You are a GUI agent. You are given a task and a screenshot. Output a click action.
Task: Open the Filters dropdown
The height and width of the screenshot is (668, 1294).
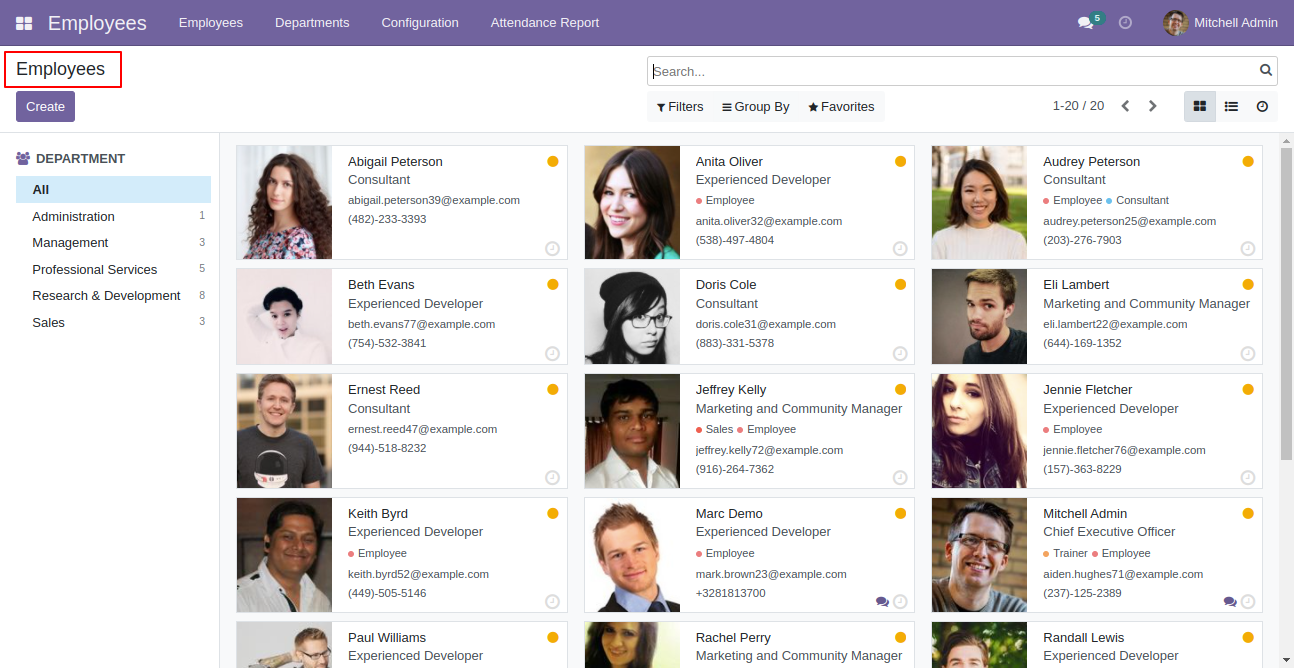pos(680,107)
